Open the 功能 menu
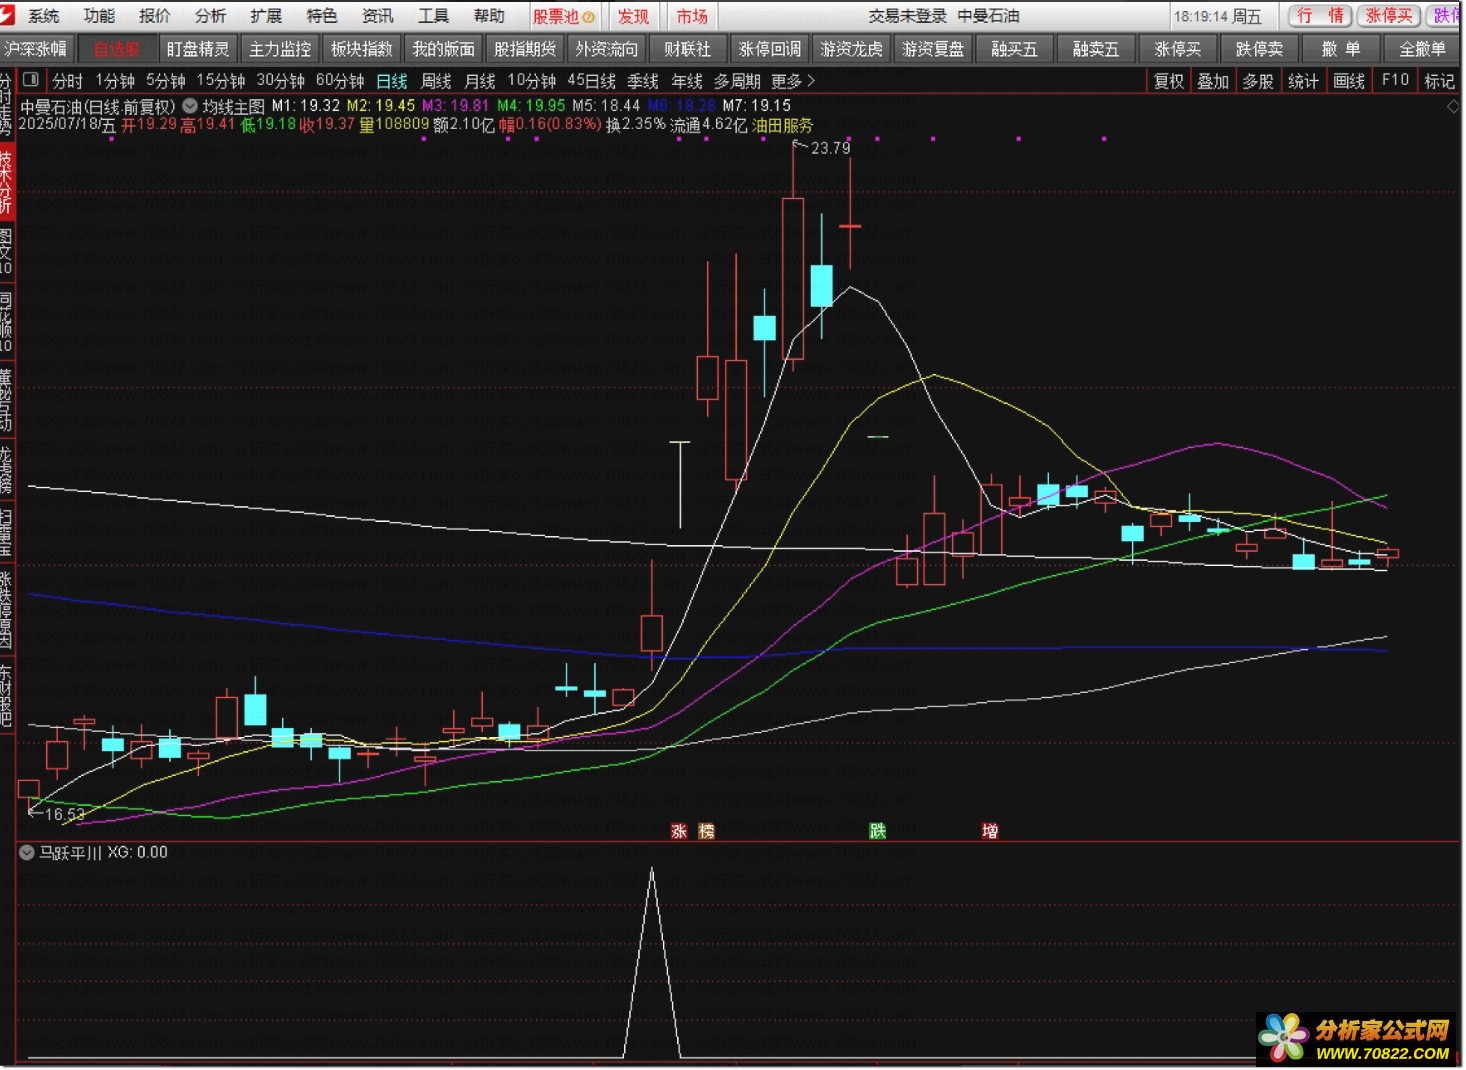Viewport: 1466px width, 1070px height. coord(99,16)
